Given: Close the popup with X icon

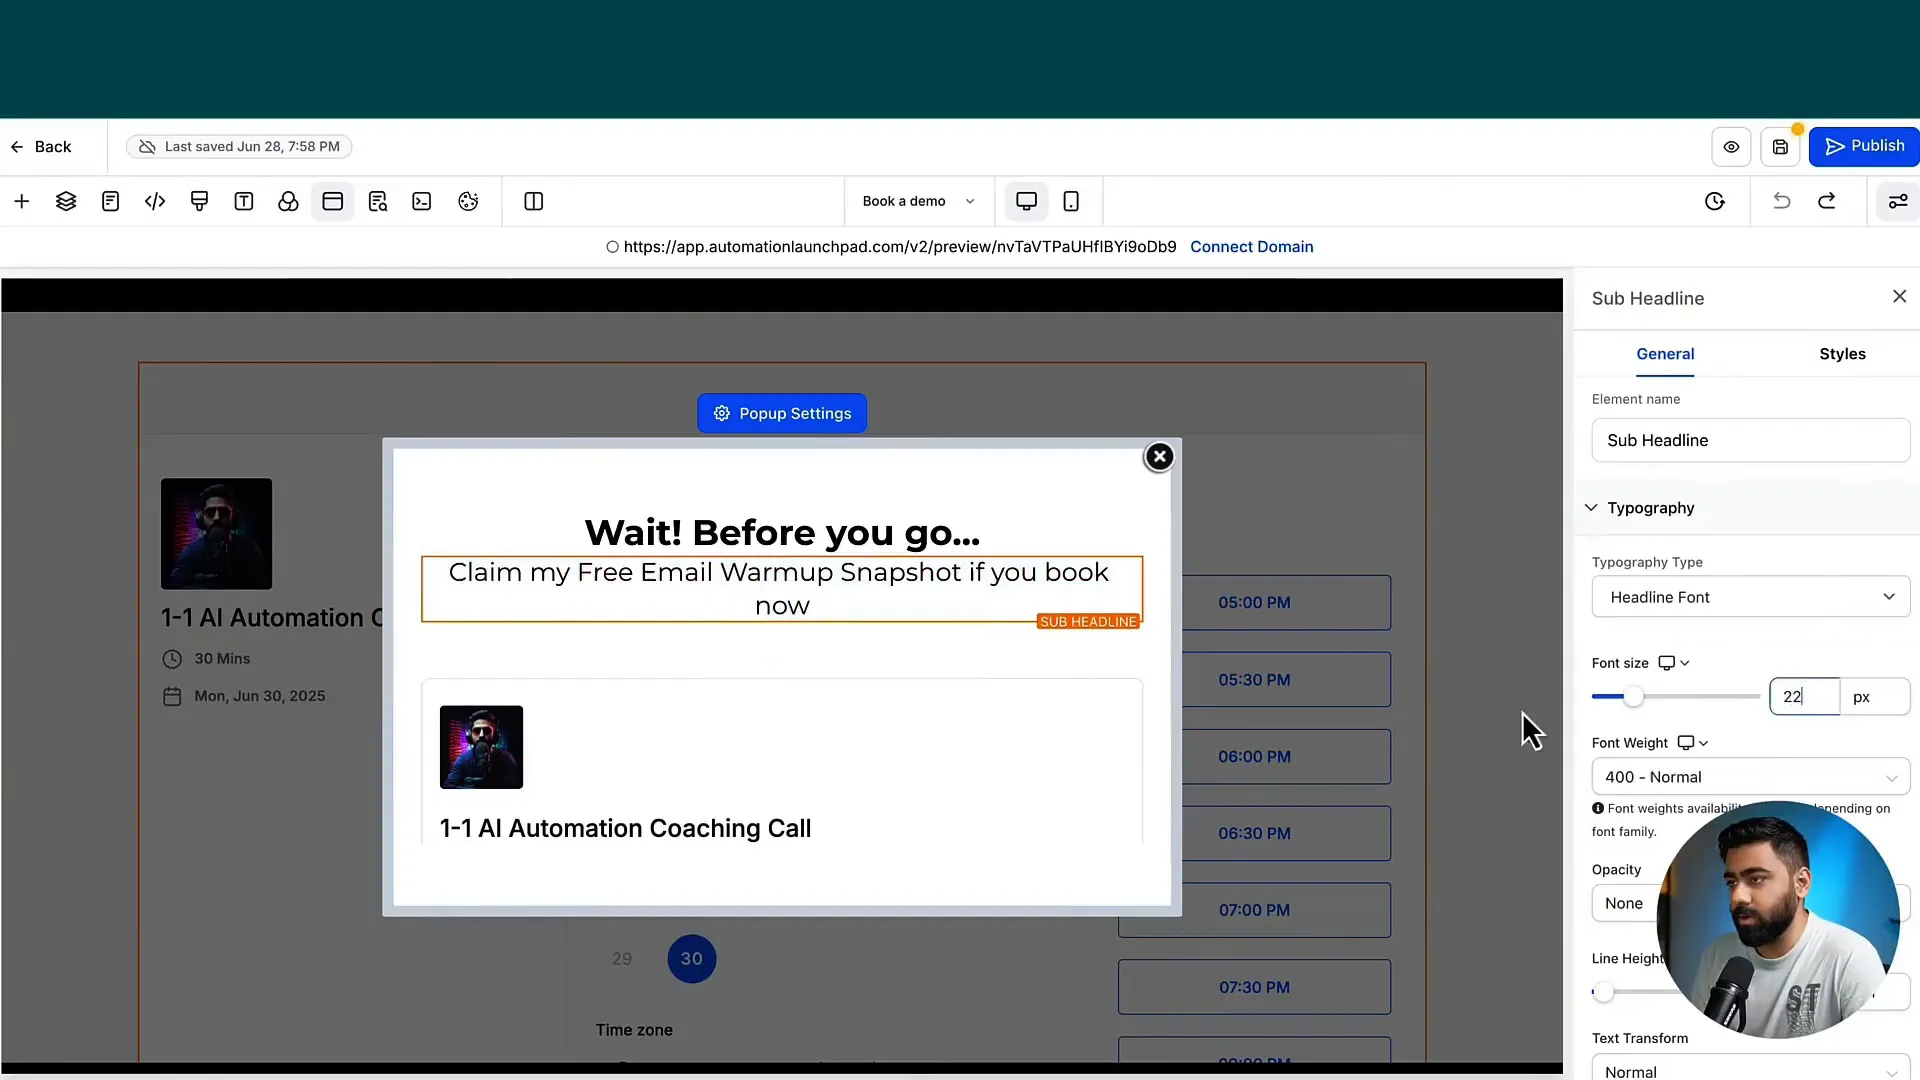Looking at the screenshot, I should 1159,457.
